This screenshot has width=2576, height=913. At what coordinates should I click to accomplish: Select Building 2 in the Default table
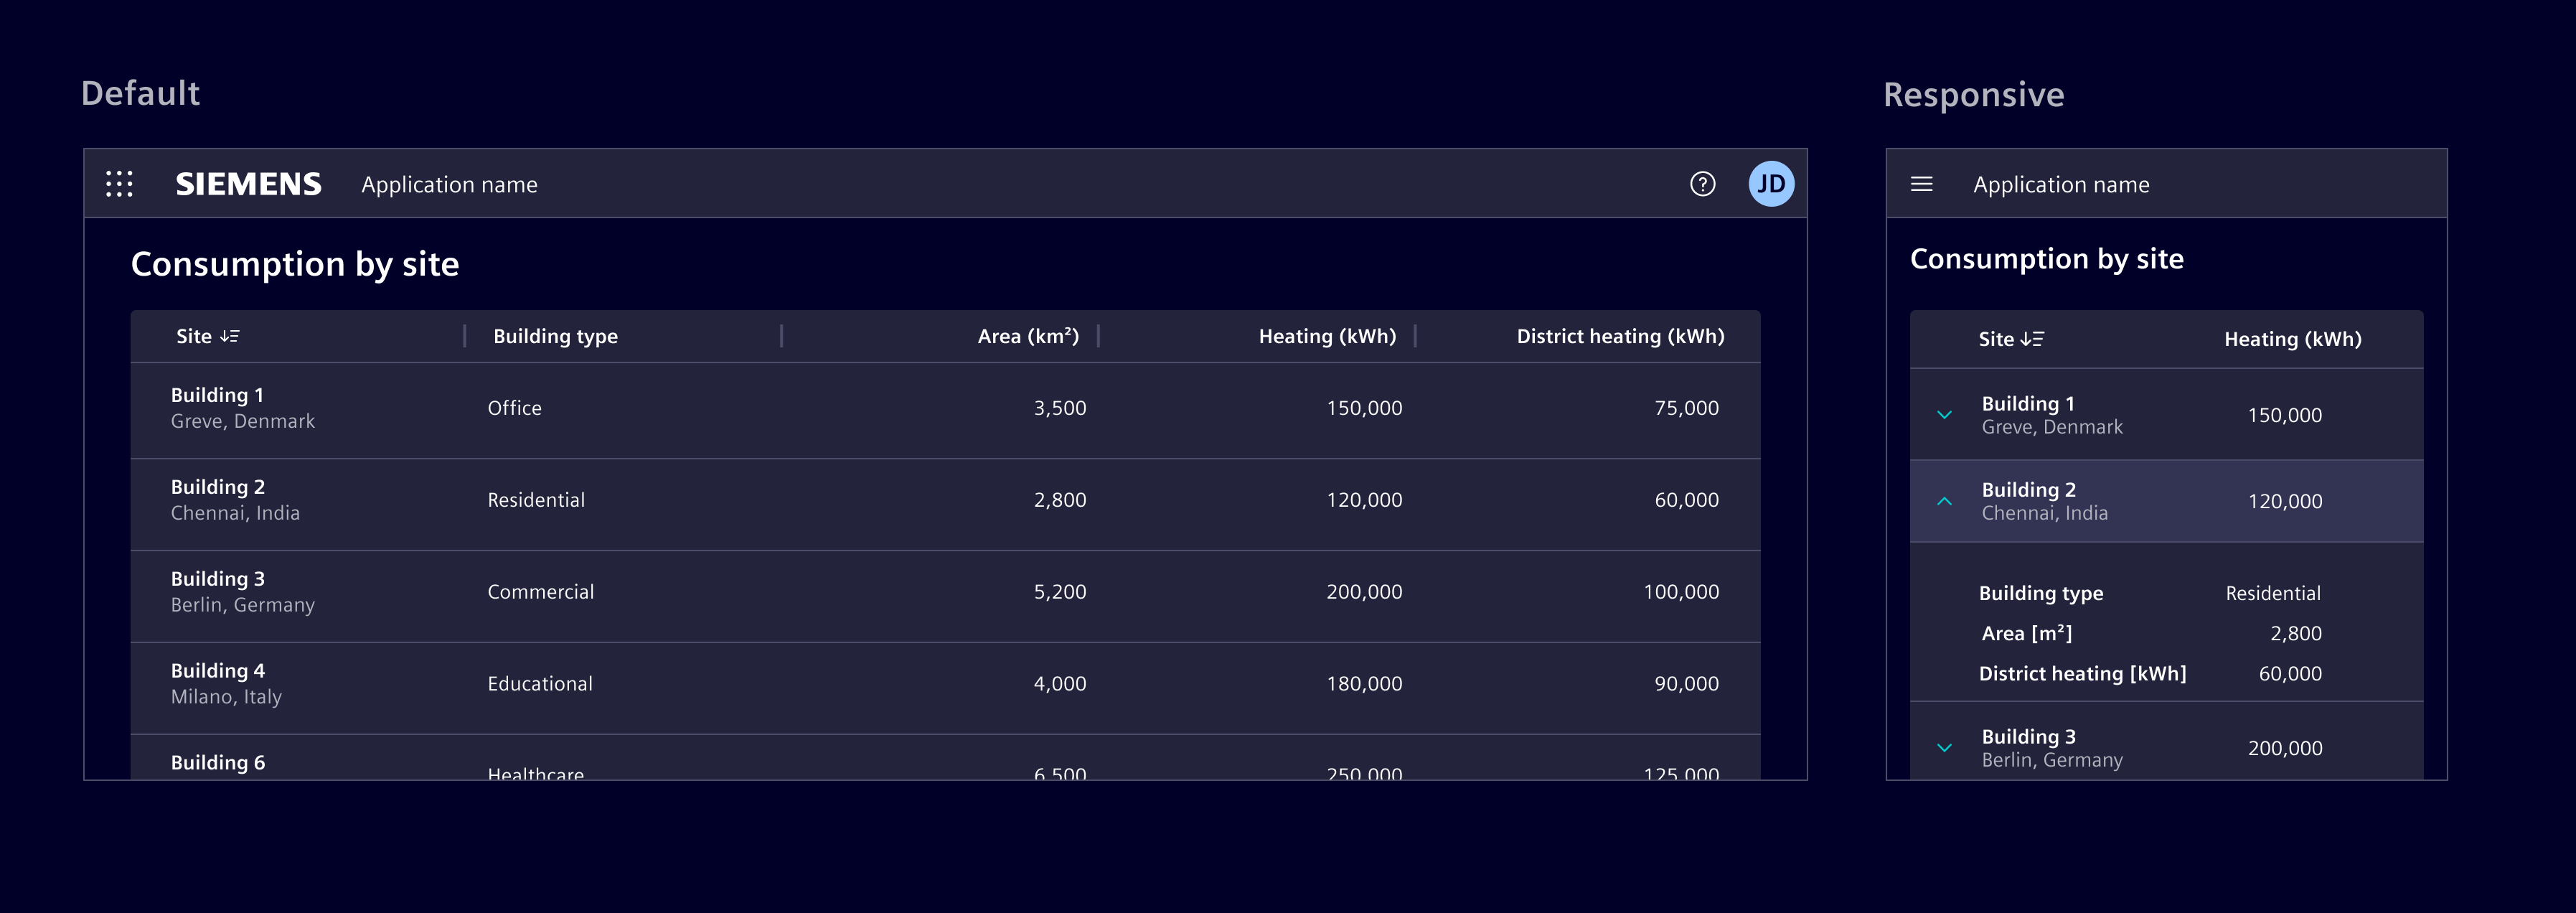click(x=217, y=487)
